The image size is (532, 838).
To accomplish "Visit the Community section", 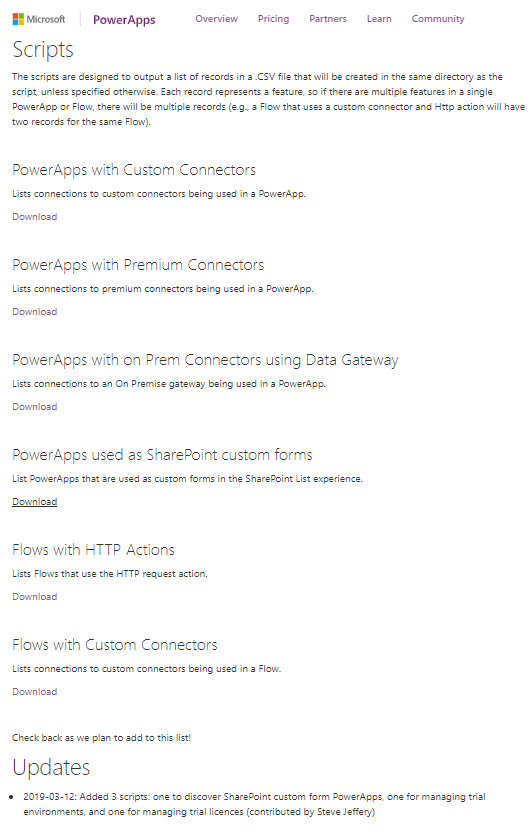I will pos(438,19).
